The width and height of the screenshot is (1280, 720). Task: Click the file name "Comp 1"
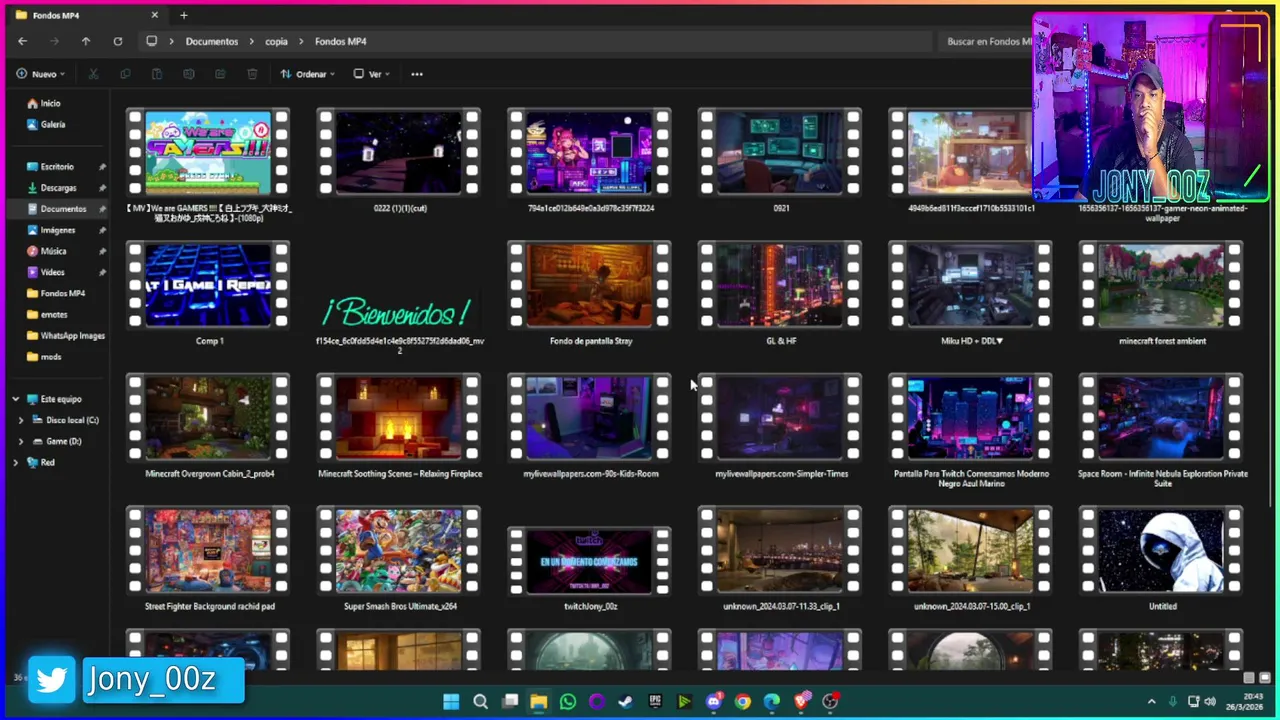pyautogui.click(x=210, y=341)
